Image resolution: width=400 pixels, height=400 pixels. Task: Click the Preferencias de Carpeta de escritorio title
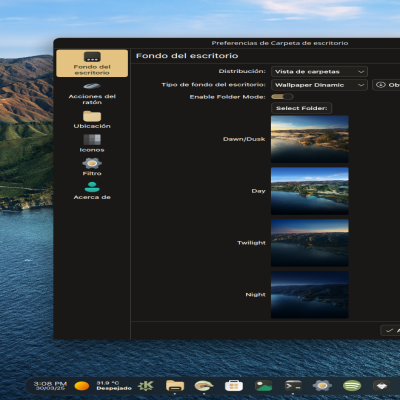[280, 43]
